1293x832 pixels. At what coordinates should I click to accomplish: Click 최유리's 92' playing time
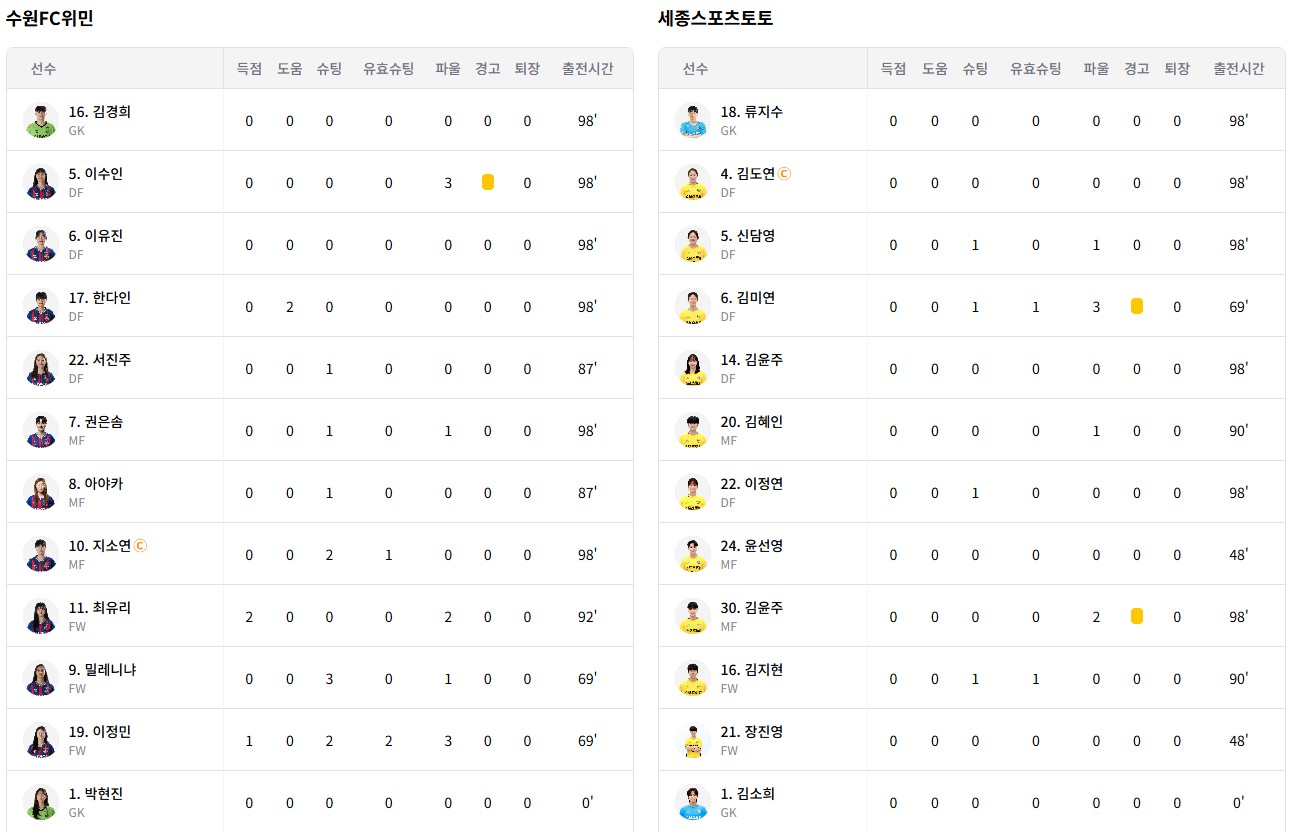click(588, 617)
